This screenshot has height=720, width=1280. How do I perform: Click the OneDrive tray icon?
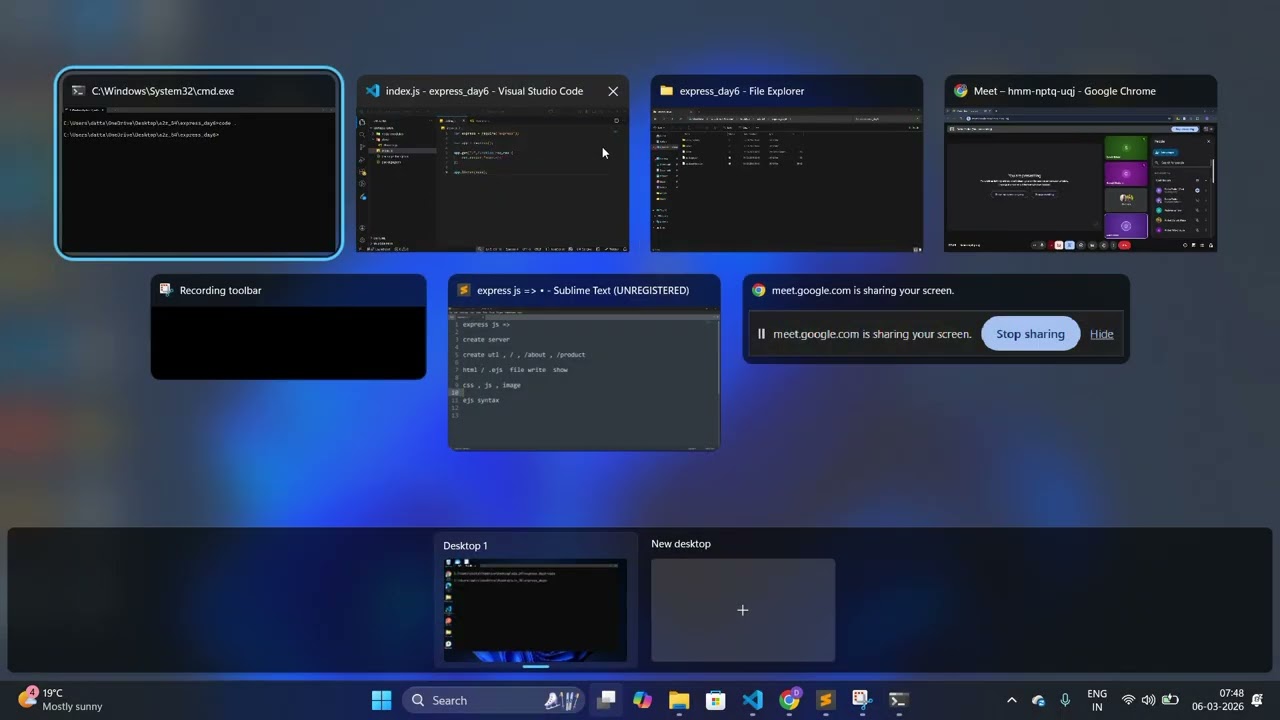click(1038, 700)
